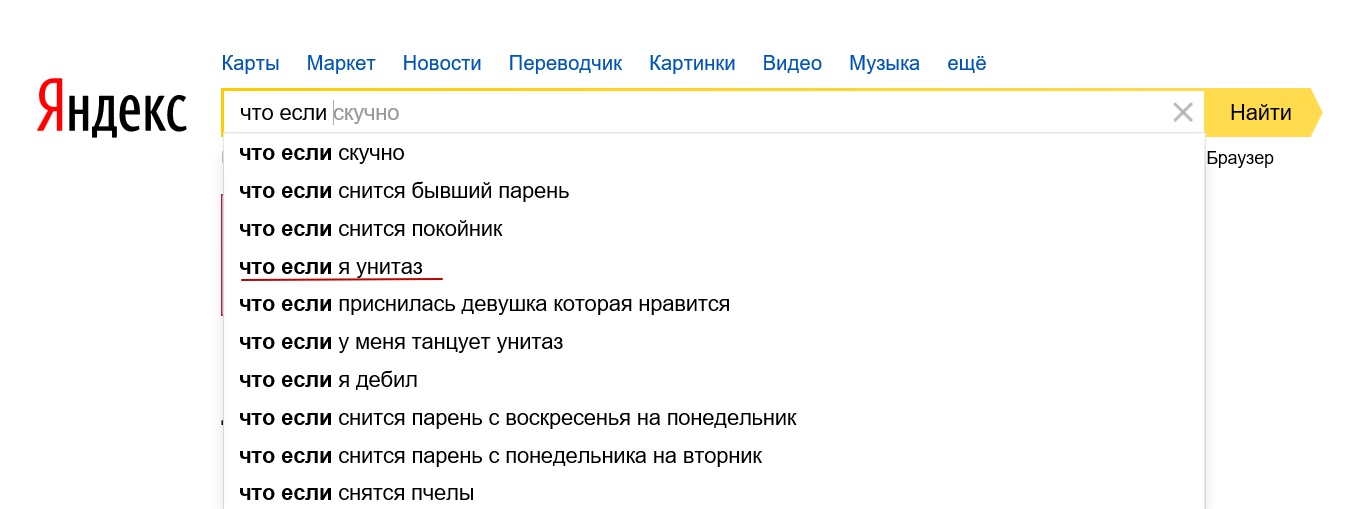
Task: Switch to Картинки search
Action: (692, 63)
